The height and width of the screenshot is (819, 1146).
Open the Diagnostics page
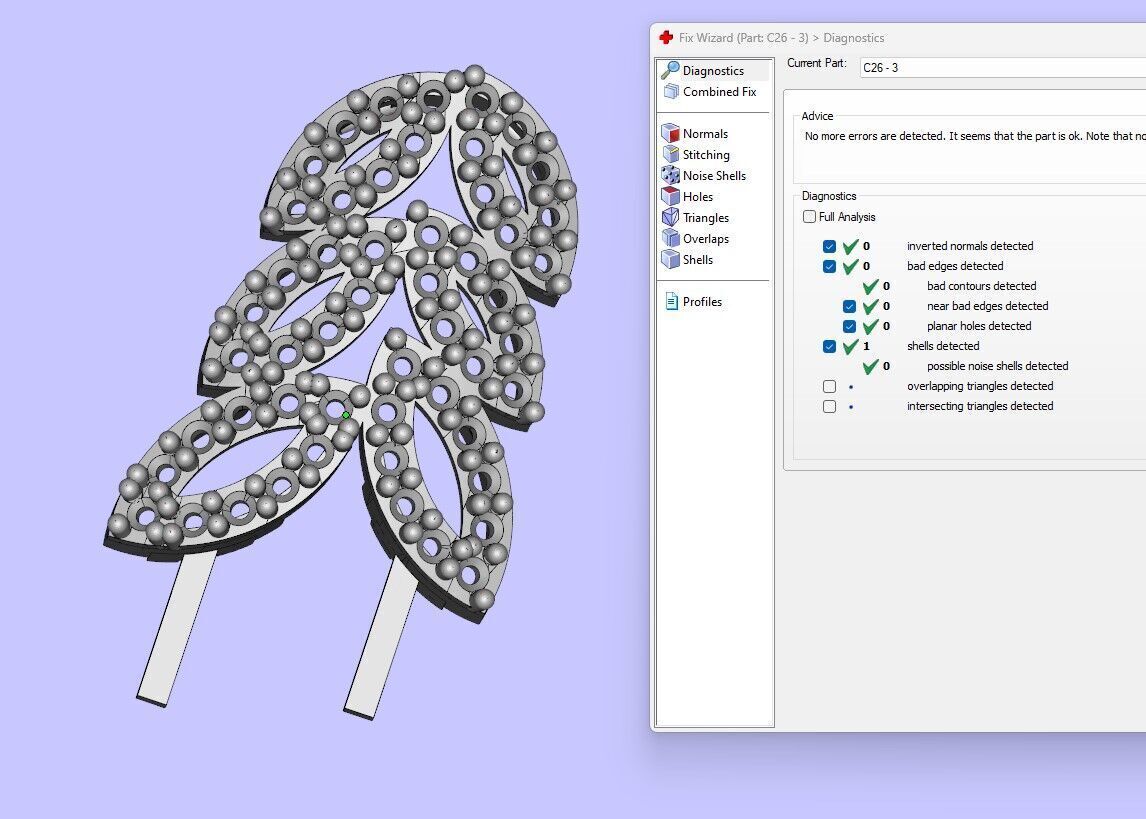coord(713,70)
